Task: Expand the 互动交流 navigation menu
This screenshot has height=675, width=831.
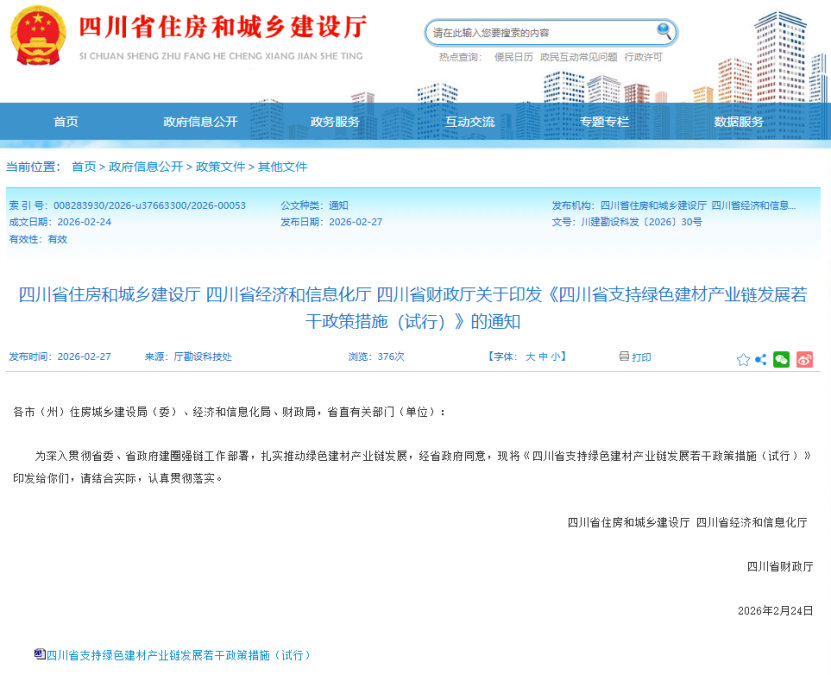Action: point(470,122)
